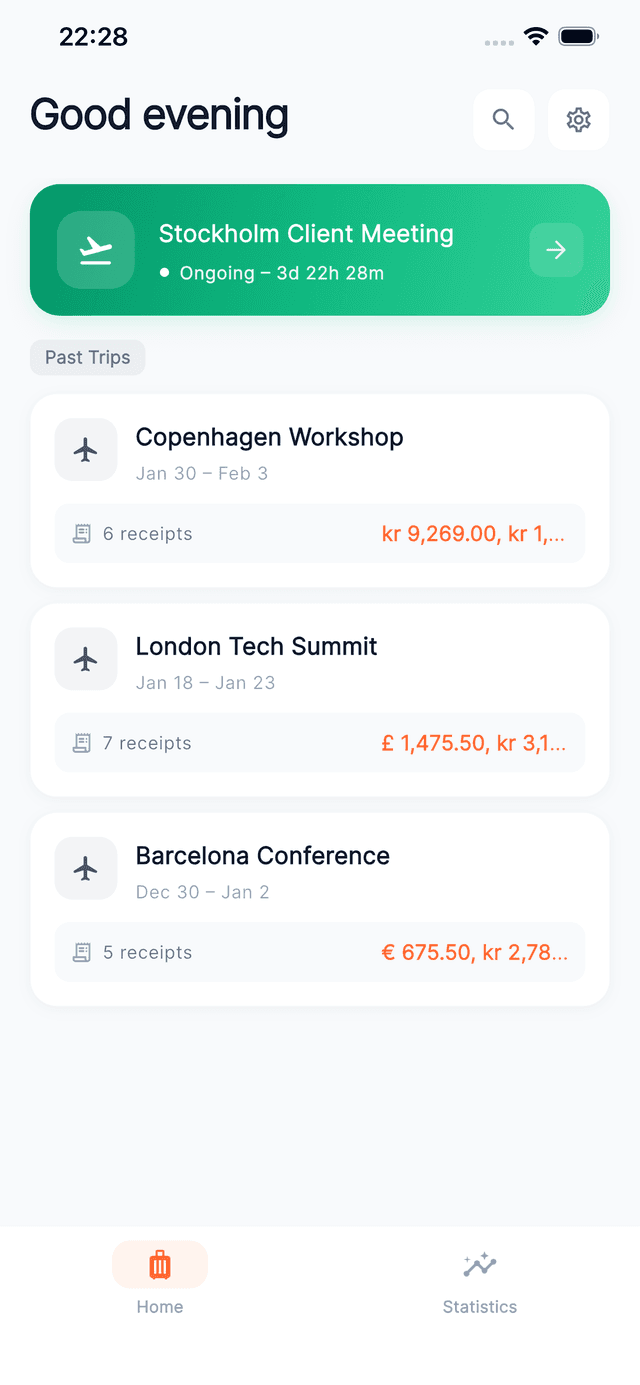640x1385 pixels.
Task: Open the search icon button
Action: tap(504, 120)
